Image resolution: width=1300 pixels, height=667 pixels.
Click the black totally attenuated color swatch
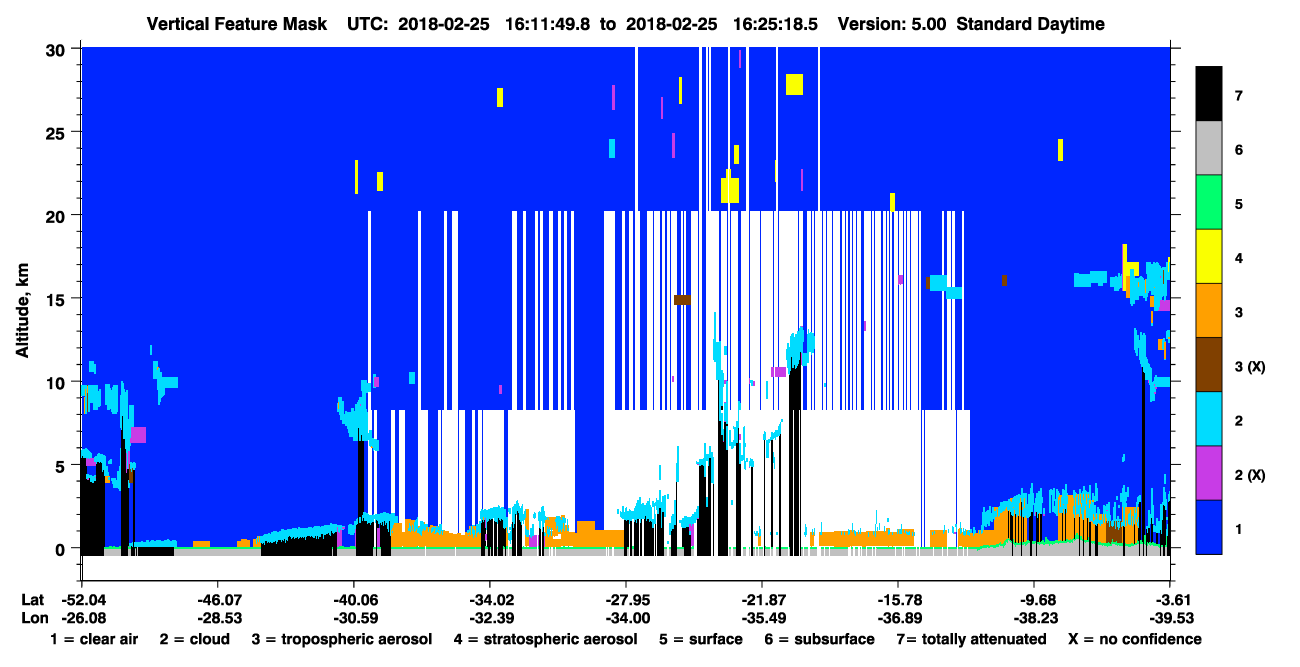click(x=1209, y=94)
